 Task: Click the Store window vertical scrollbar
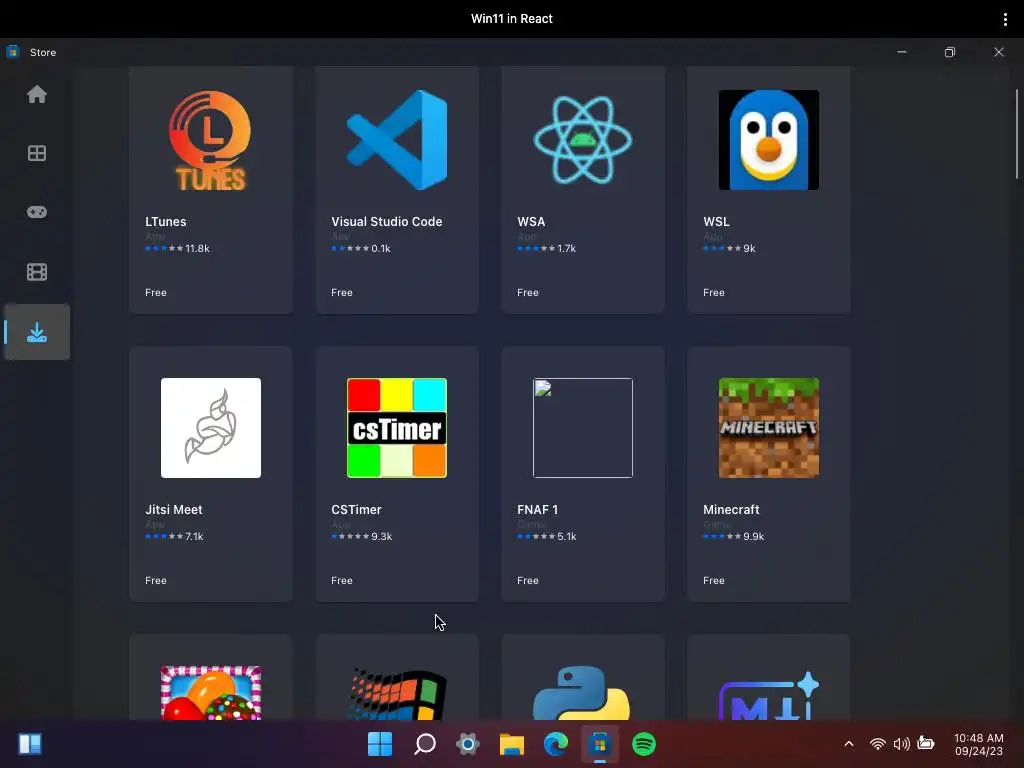[1017, 134]
